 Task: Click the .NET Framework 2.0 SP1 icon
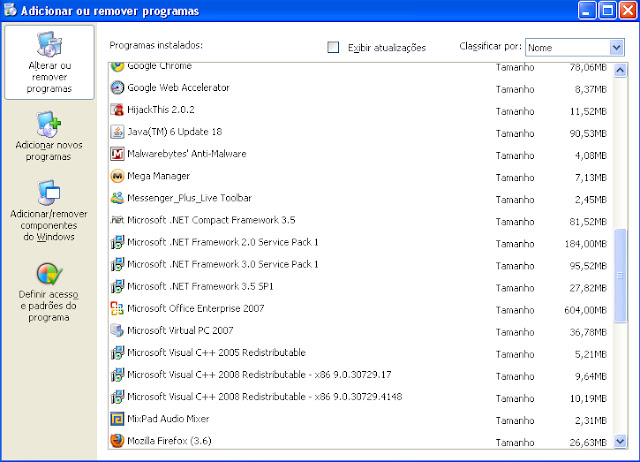point(117,242)
